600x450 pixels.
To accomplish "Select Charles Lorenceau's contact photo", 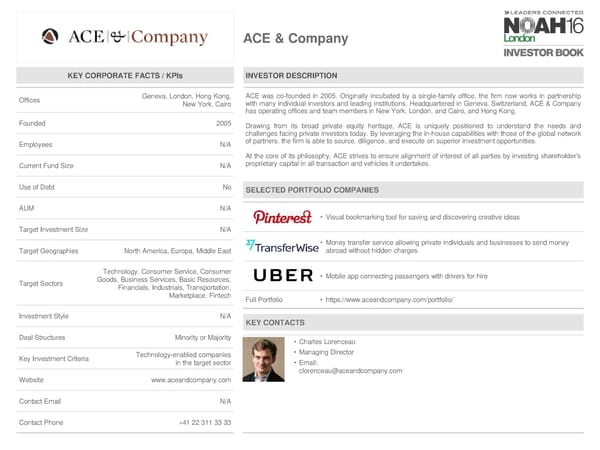I will pos(265,359).
